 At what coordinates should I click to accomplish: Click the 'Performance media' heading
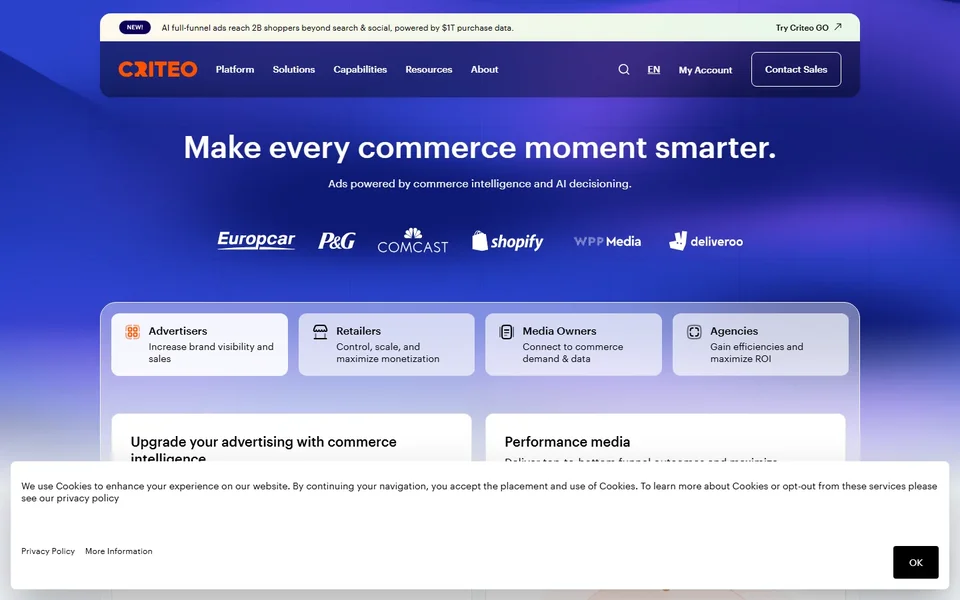[567, 441]
